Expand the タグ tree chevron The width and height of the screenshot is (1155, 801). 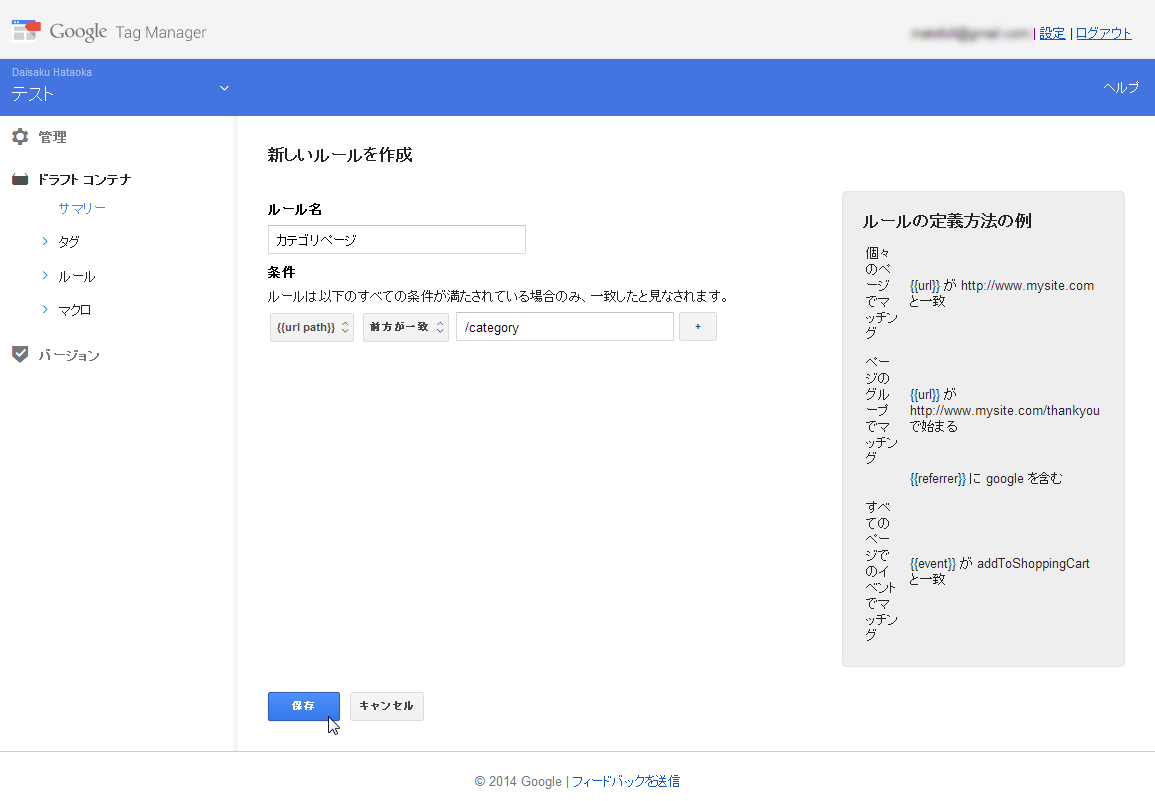tap(45, 241)
